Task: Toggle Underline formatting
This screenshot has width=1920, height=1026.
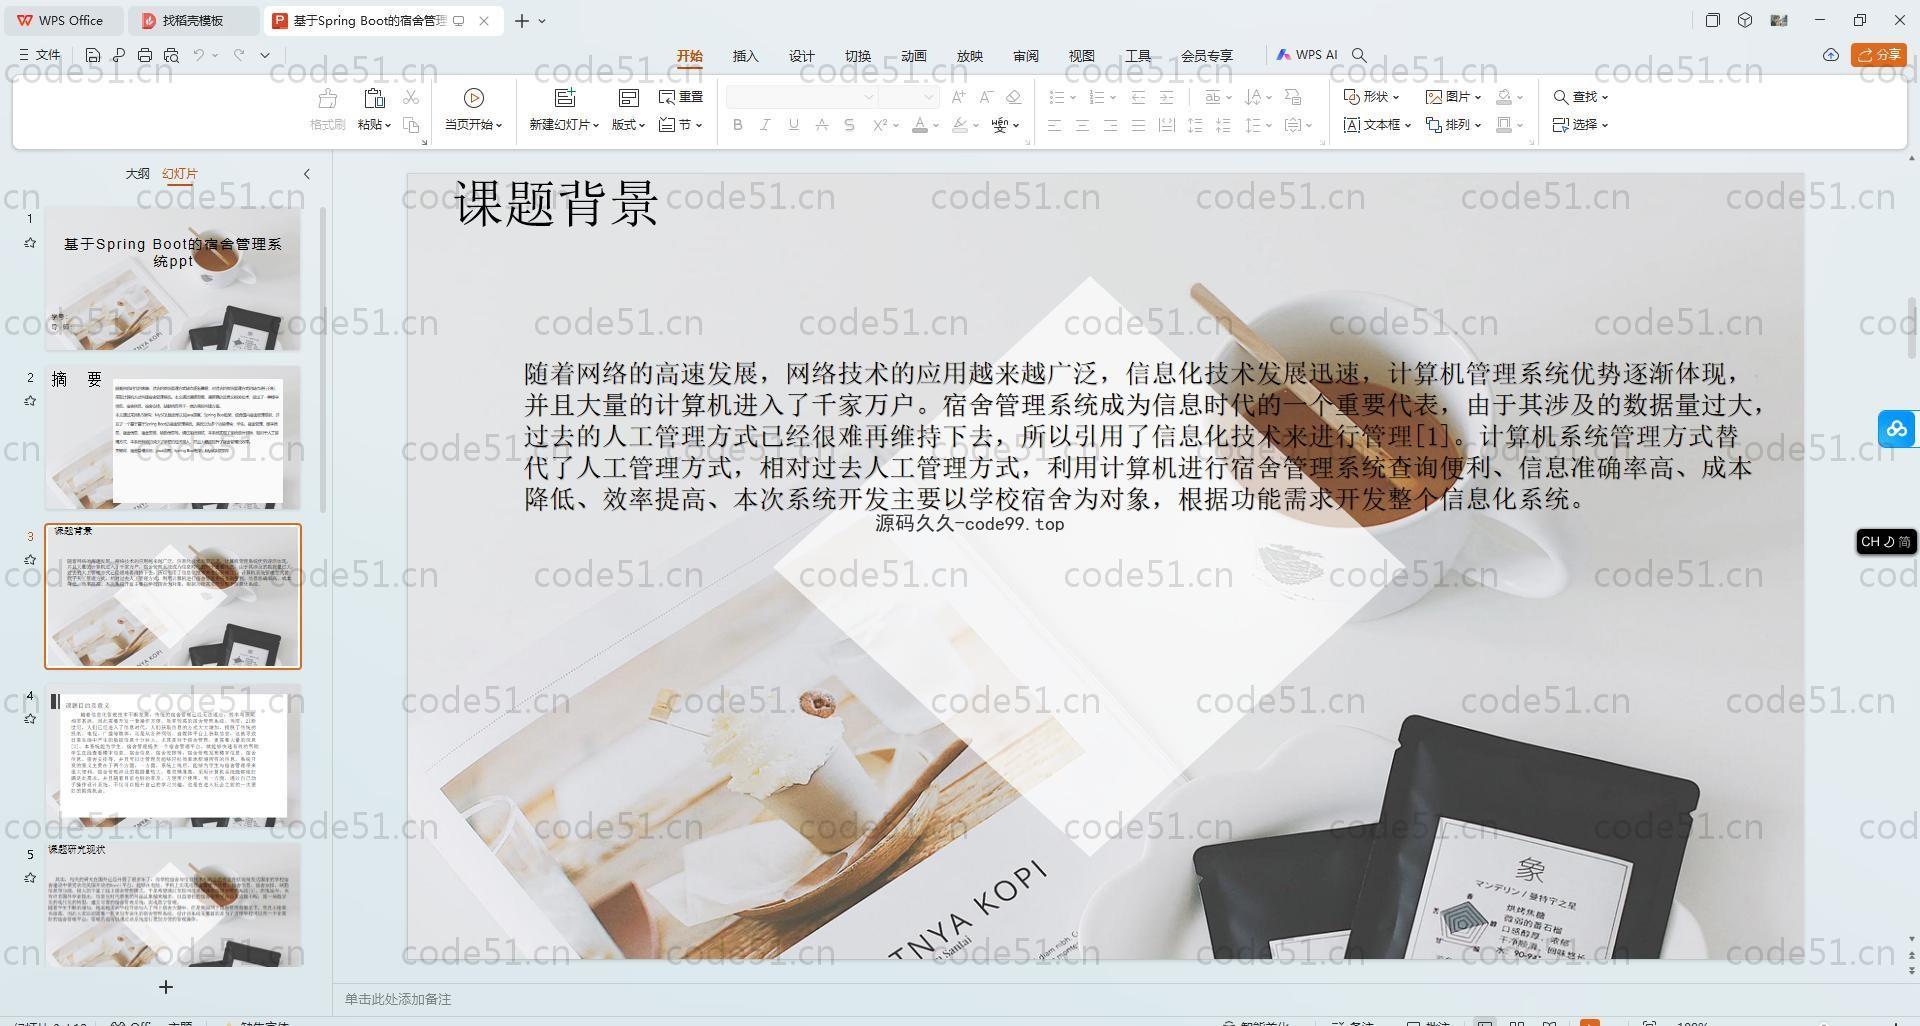Action: pyautogui.click(x=793, y=125)
